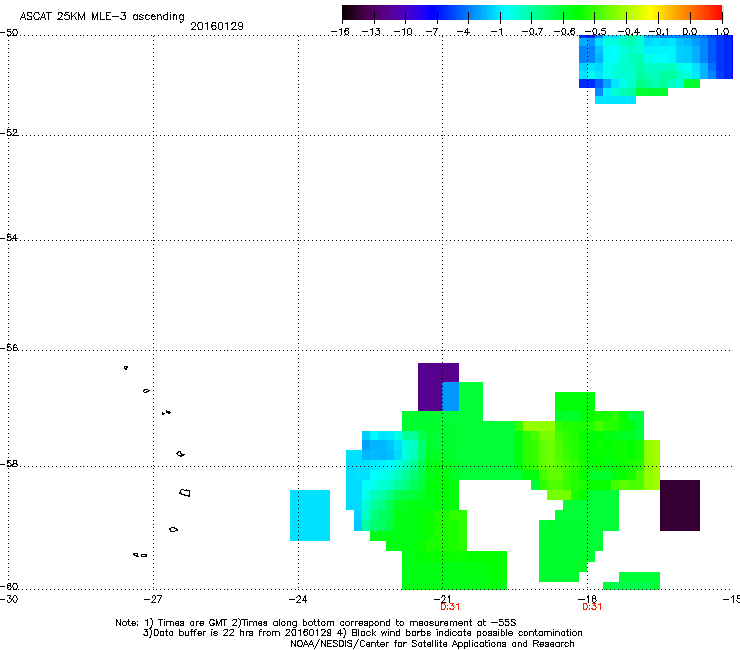Click colorbar tick label -16

click(x=340, y=32)
